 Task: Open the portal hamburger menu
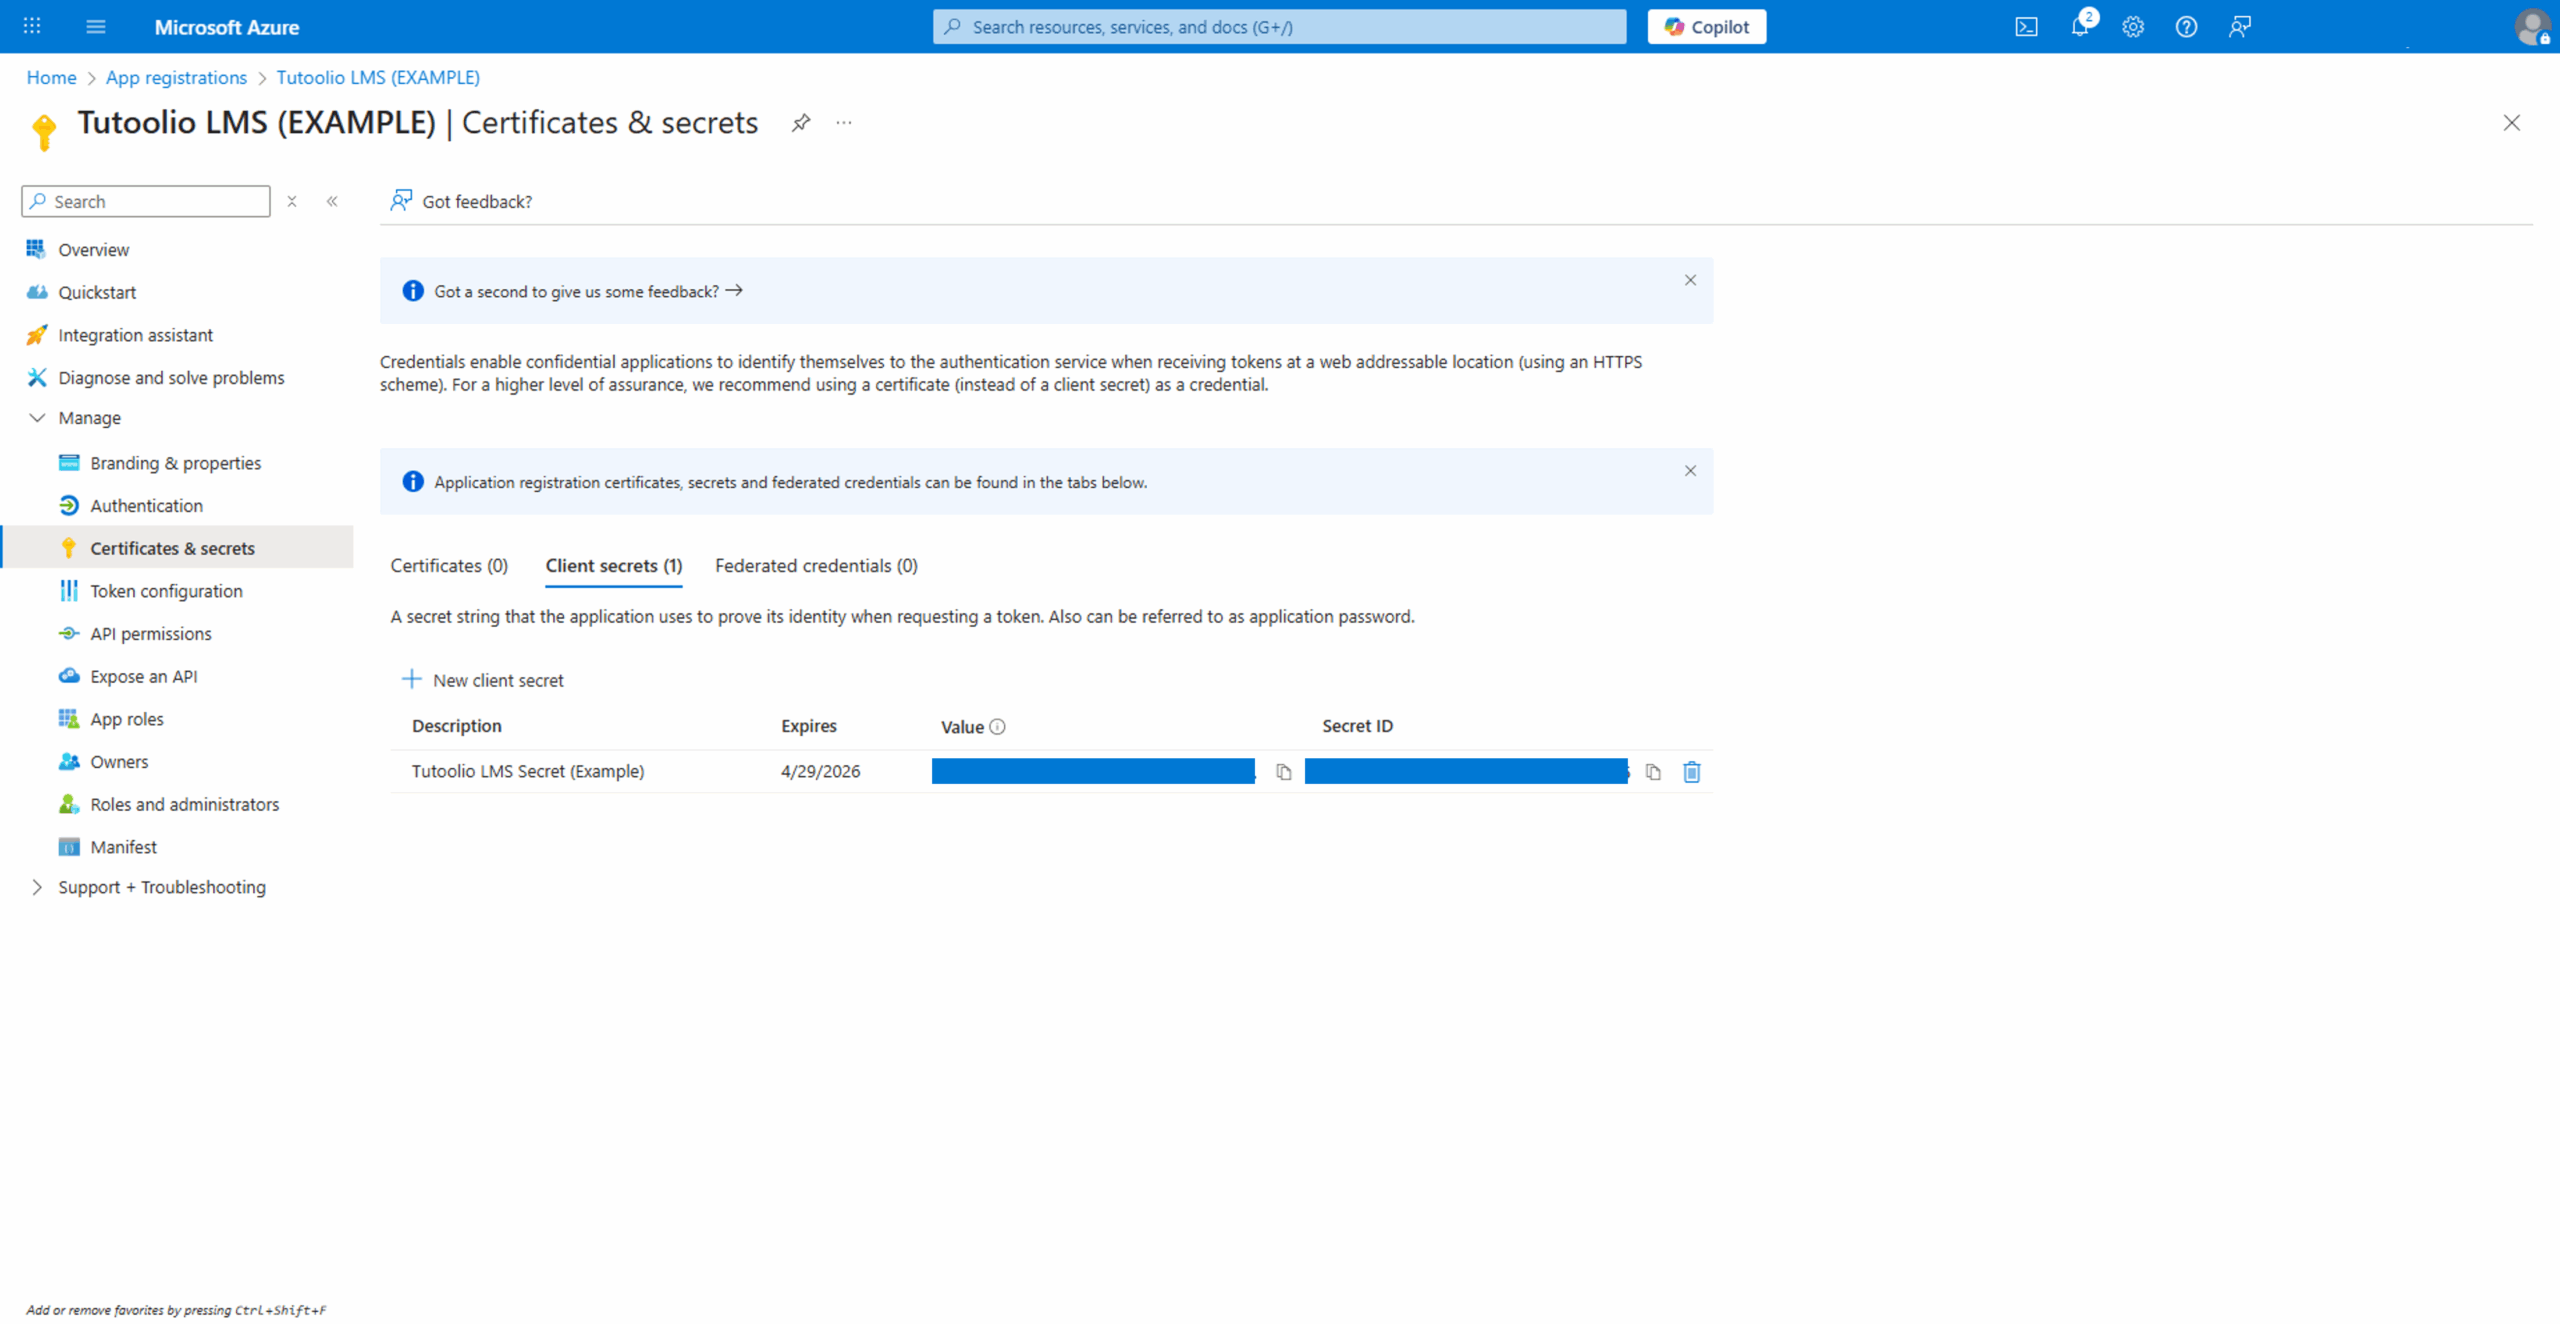[96, 27]
